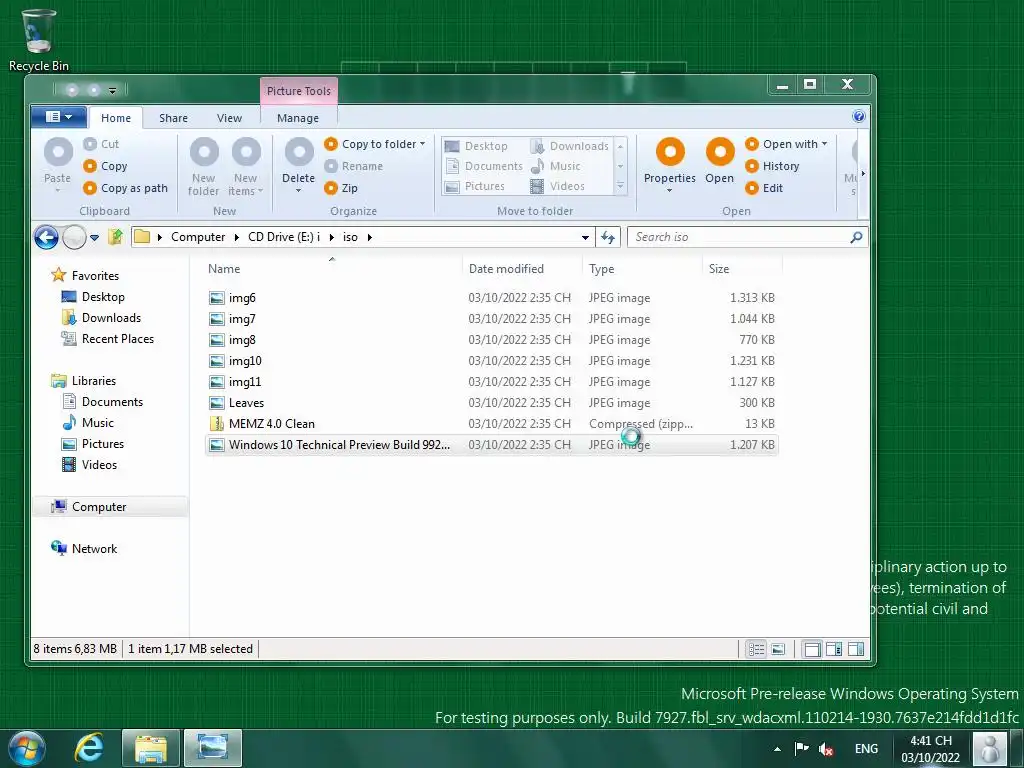This screenshot has width=1024, height=768.
Task: Open the Explorer help icon
Action: (858, 116)
